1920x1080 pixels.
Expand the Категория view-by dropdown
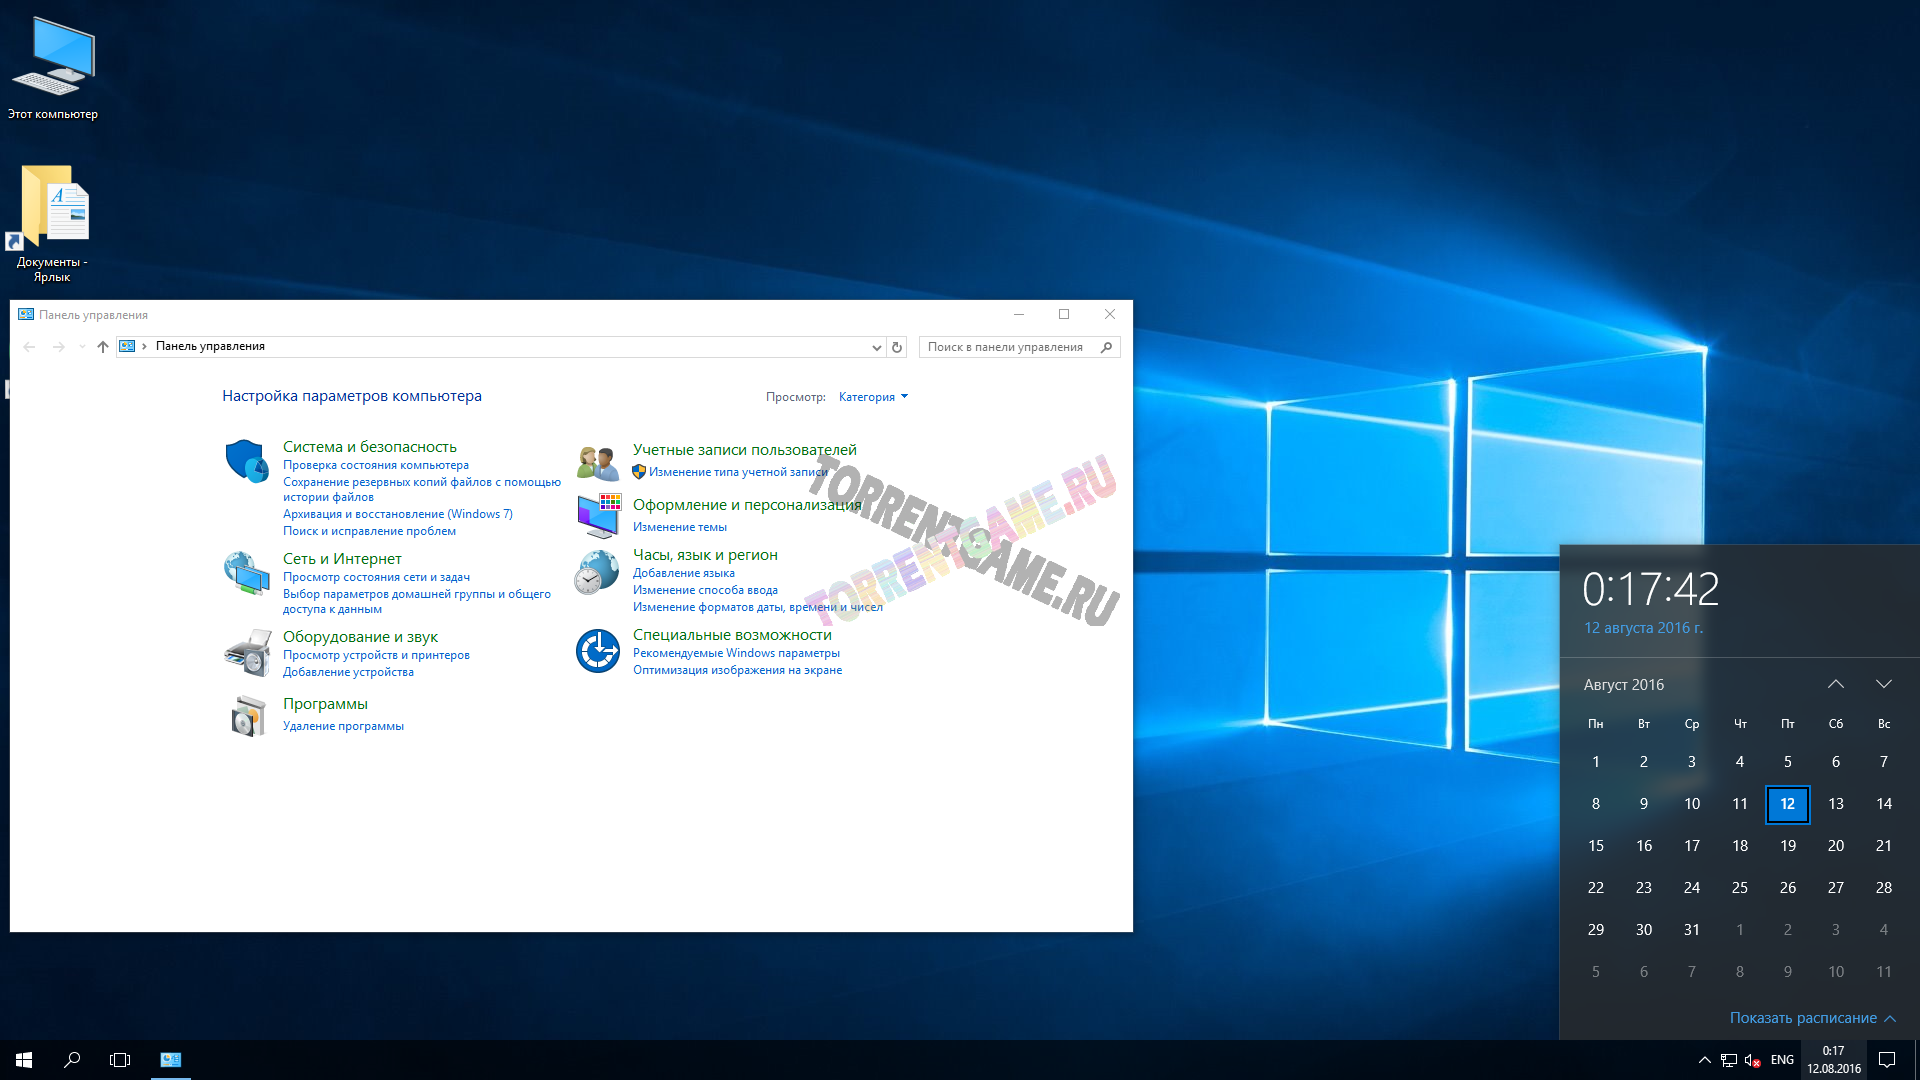[873, 397]
